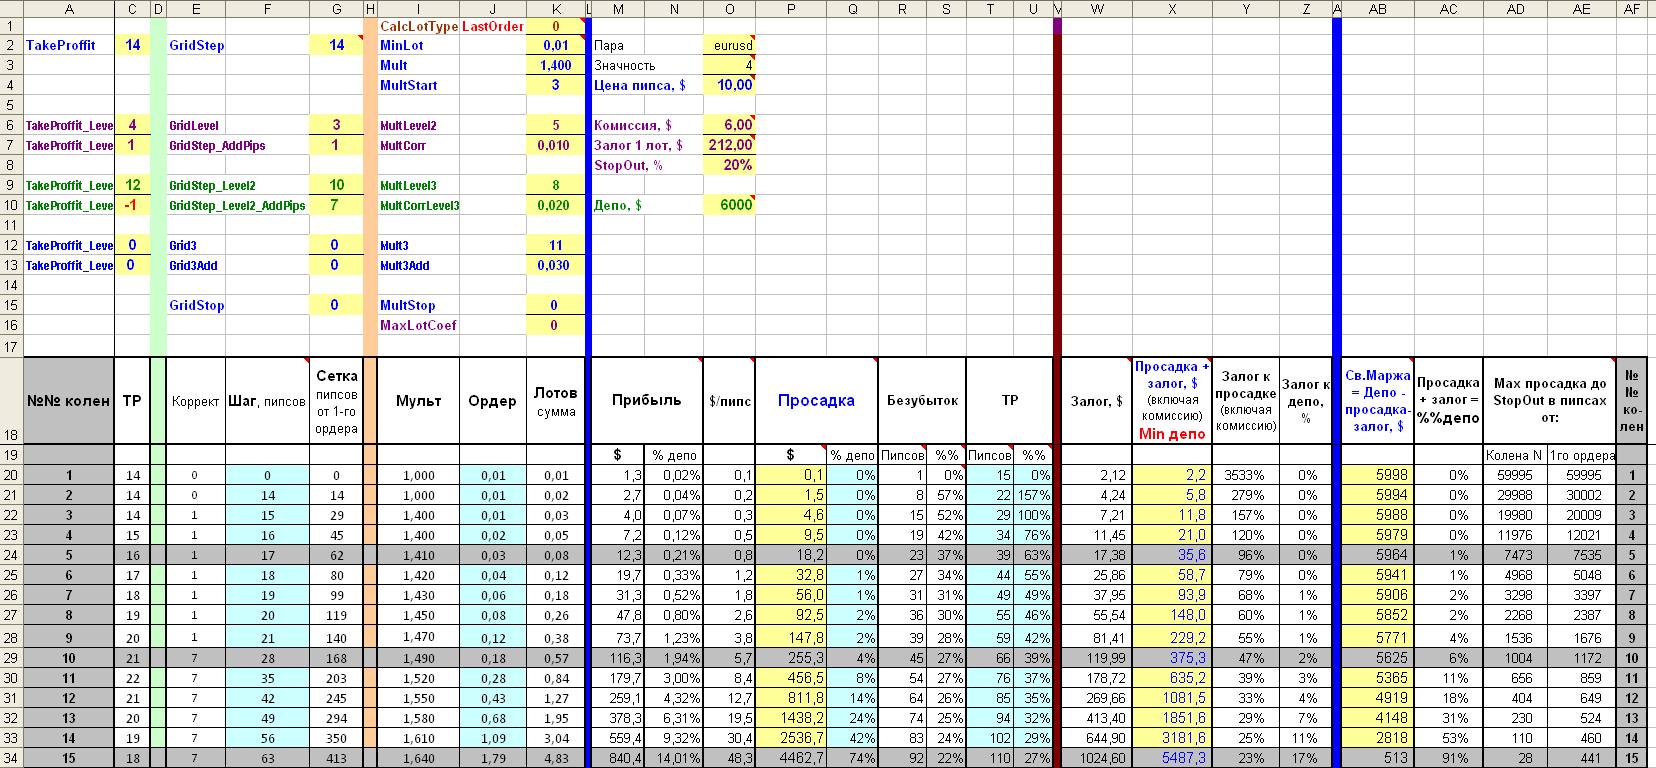
Task: Click the Mult3 value 11
Action: click(x=555, y=245)
